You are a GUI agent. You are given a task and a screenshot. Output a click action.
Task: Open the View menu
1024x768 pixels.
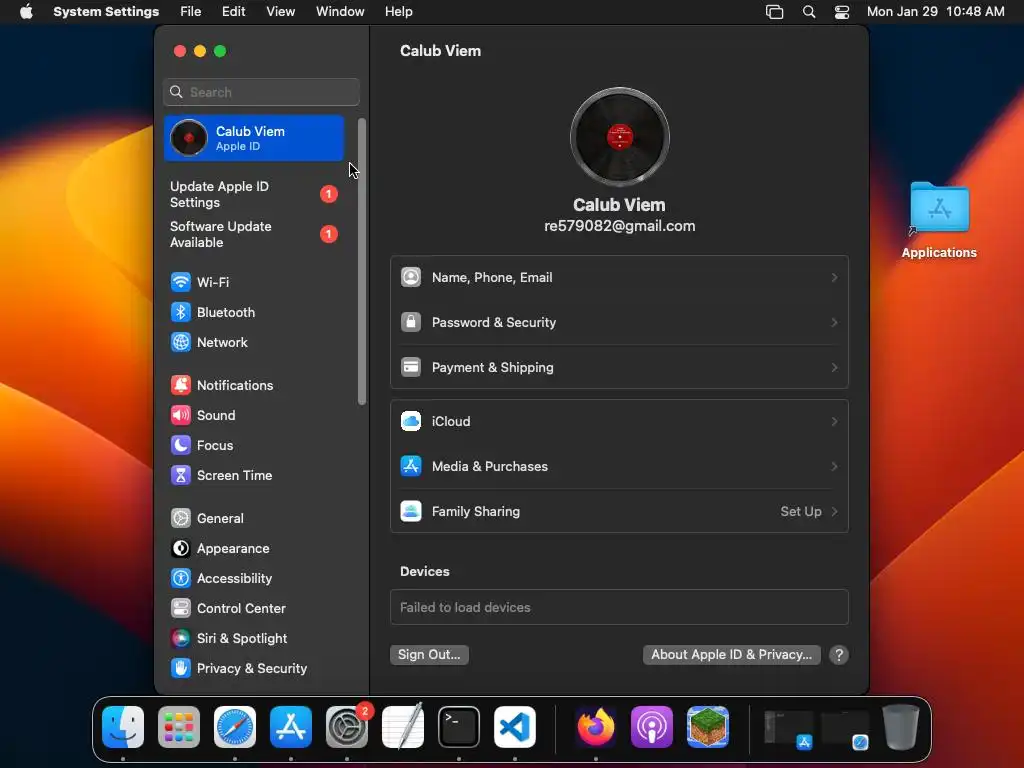281,12
